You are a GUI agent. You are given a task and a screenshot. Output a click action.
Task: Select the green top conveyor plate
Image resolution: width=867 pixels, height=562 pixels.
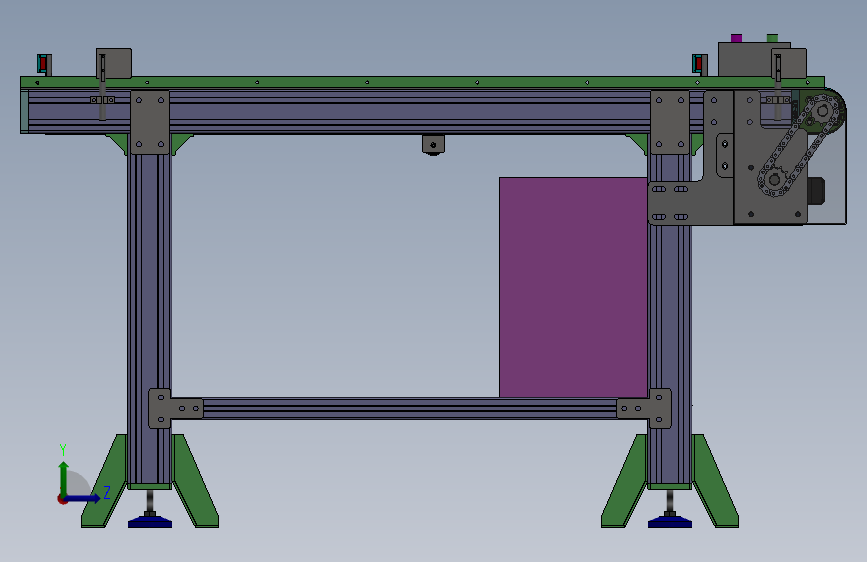(x=422, y=82)
